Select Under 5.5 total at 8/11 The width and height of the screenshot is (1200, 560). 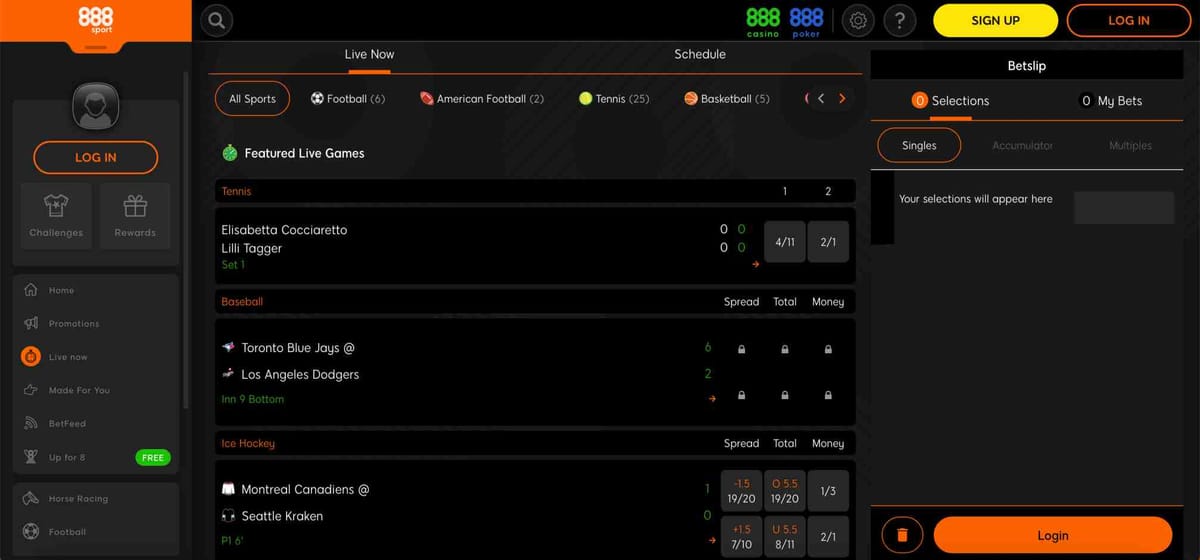(x=785, y=536)
